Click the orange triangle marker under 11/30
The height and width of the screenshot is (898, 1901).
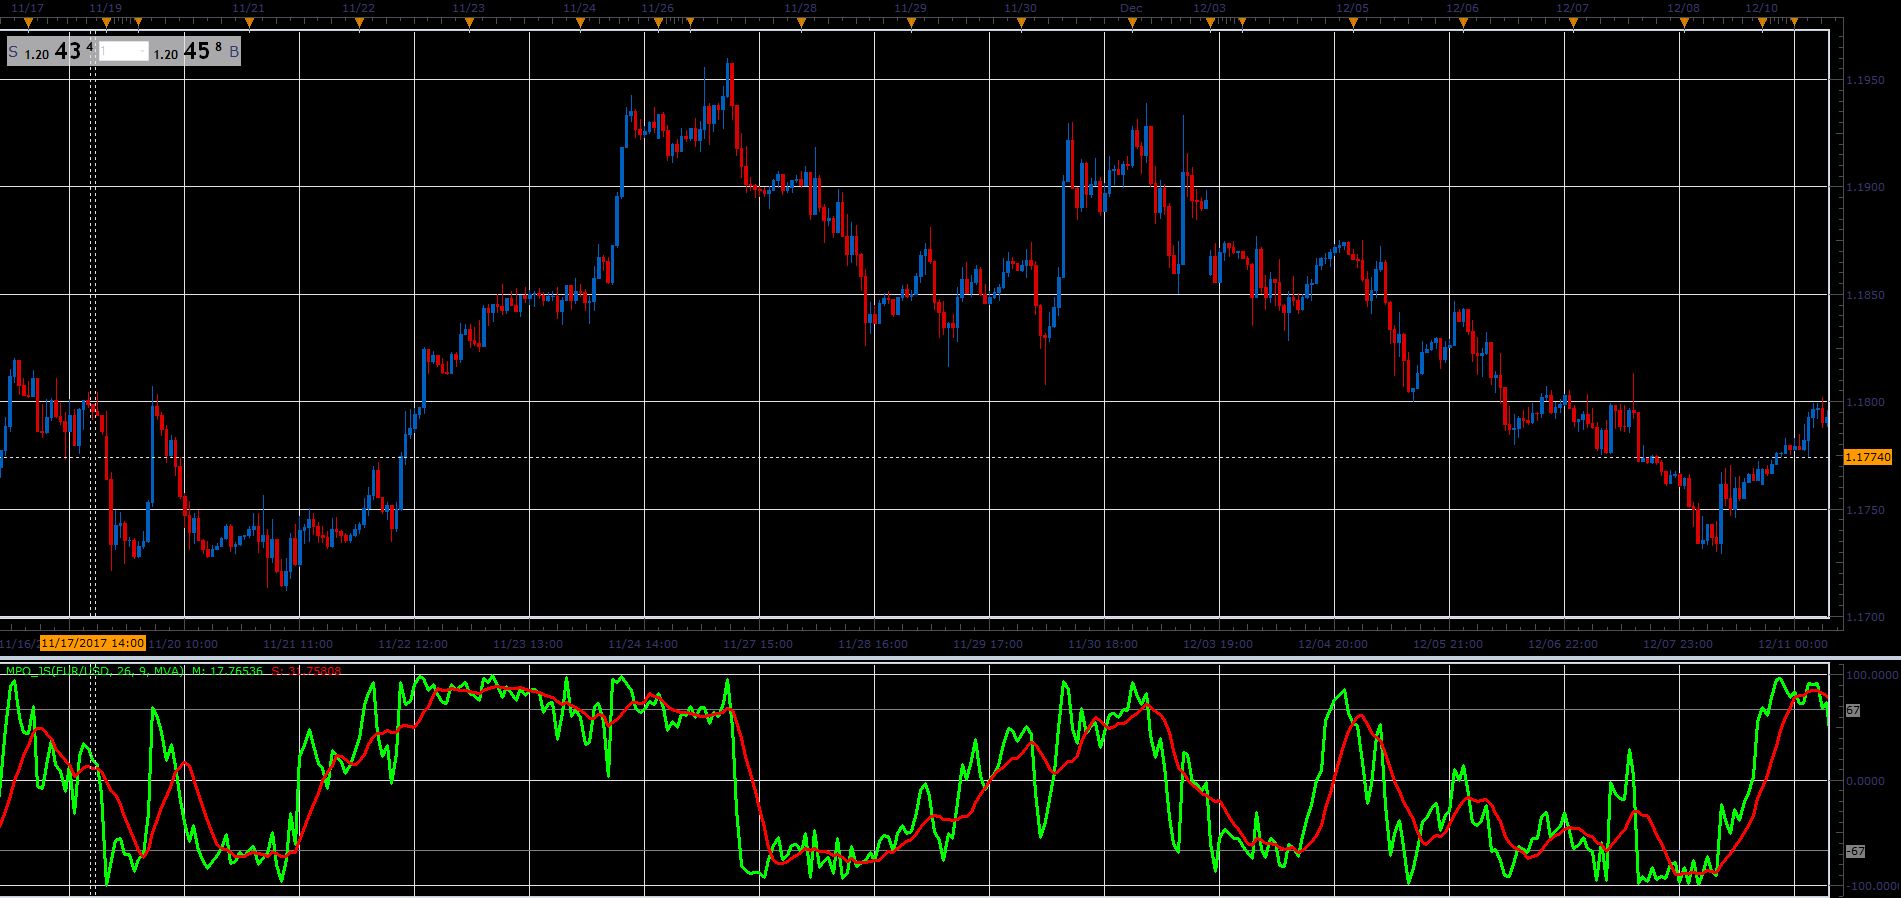tap(1021, 22)
